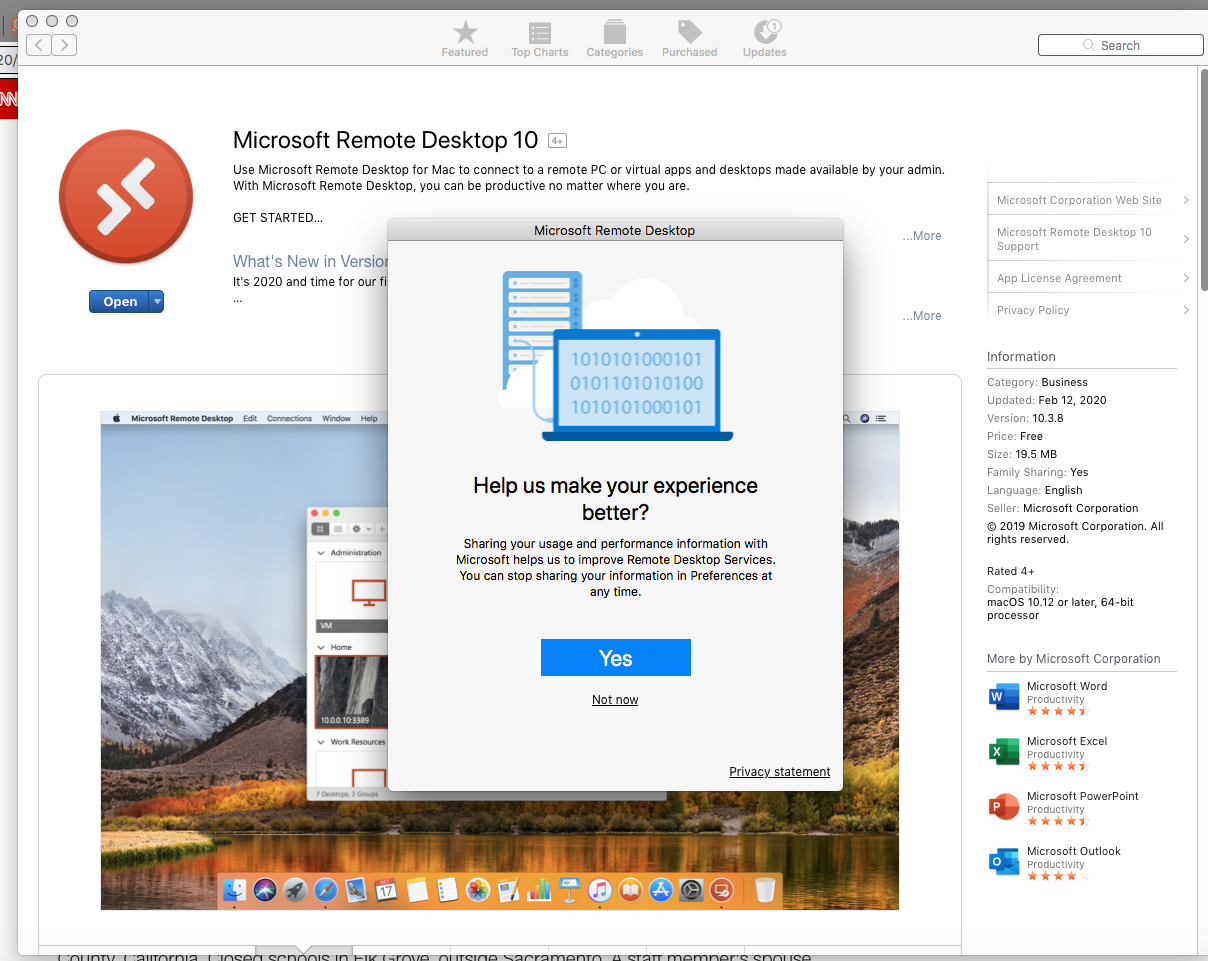This screenshot has height=961, width=1208.
Task: Expand What's New with second More link
Action: tap(921, 316)
